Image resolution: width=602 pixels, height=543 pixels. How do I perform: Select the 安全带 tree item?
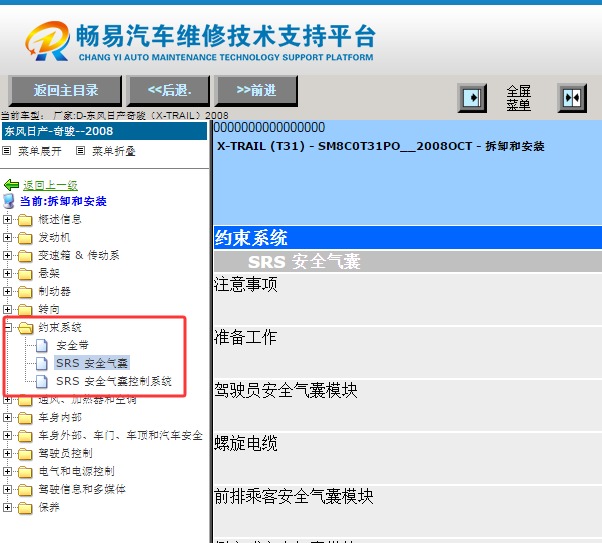(x=72, y=345)
